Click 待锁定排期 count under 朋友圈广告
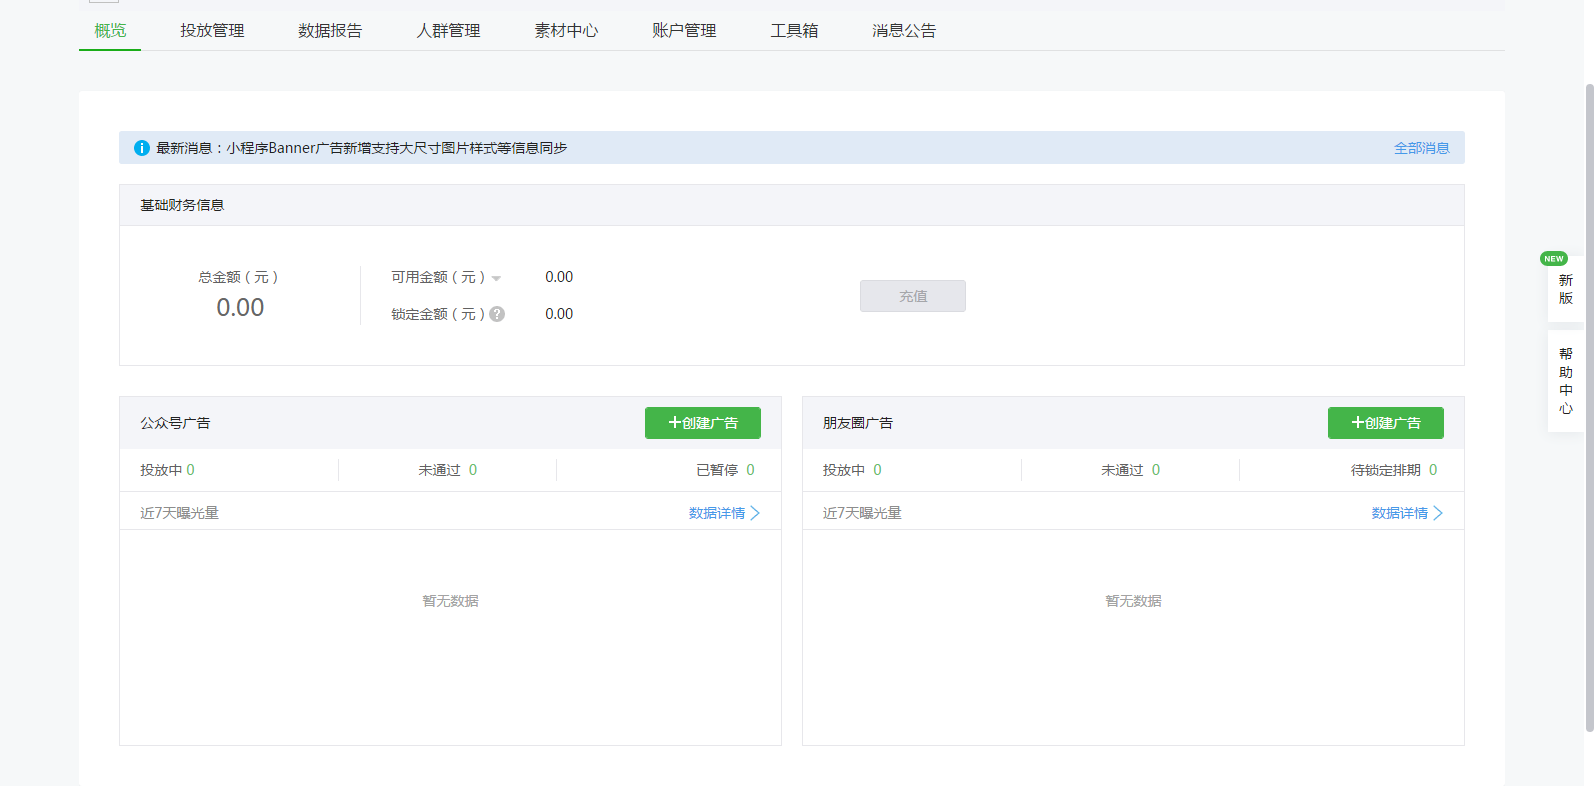This screenshot has height=786, width=1596. pos(1433,470)
